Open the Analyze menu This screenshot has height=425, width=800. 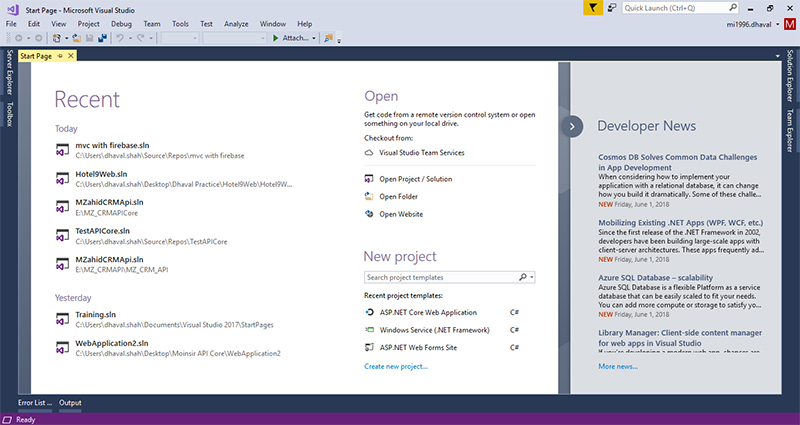pos(237,22)
